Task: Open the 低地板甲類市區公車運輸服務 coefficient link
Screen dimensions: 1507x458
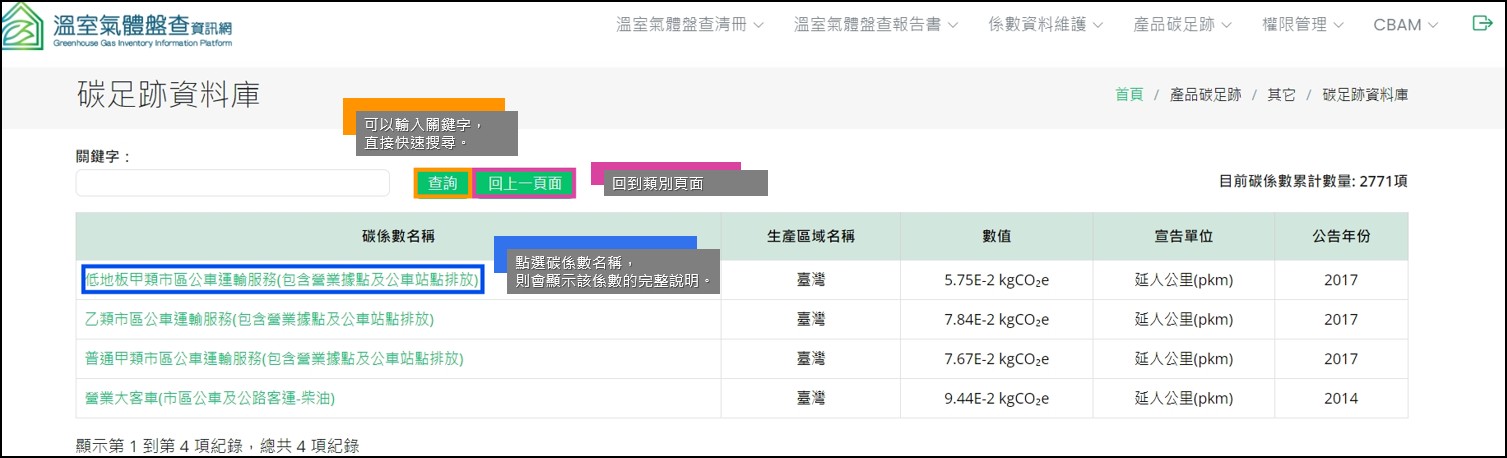Action: [281, 280]
